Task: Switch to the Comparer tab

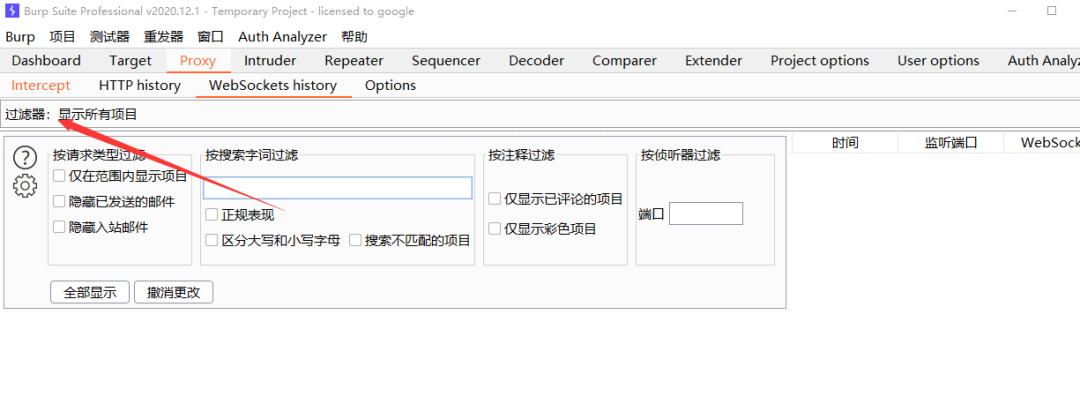Action: (625, 61)
